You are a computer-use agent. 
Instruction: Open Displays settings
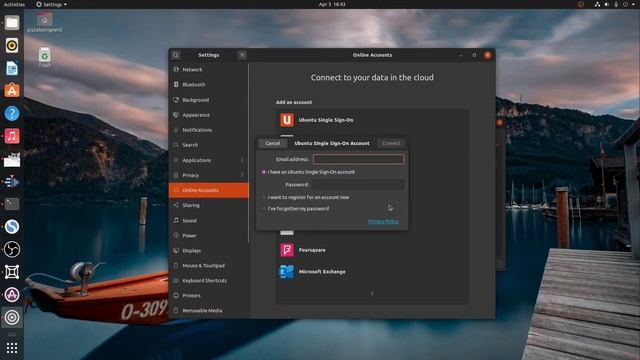click(x=209, y=251)
